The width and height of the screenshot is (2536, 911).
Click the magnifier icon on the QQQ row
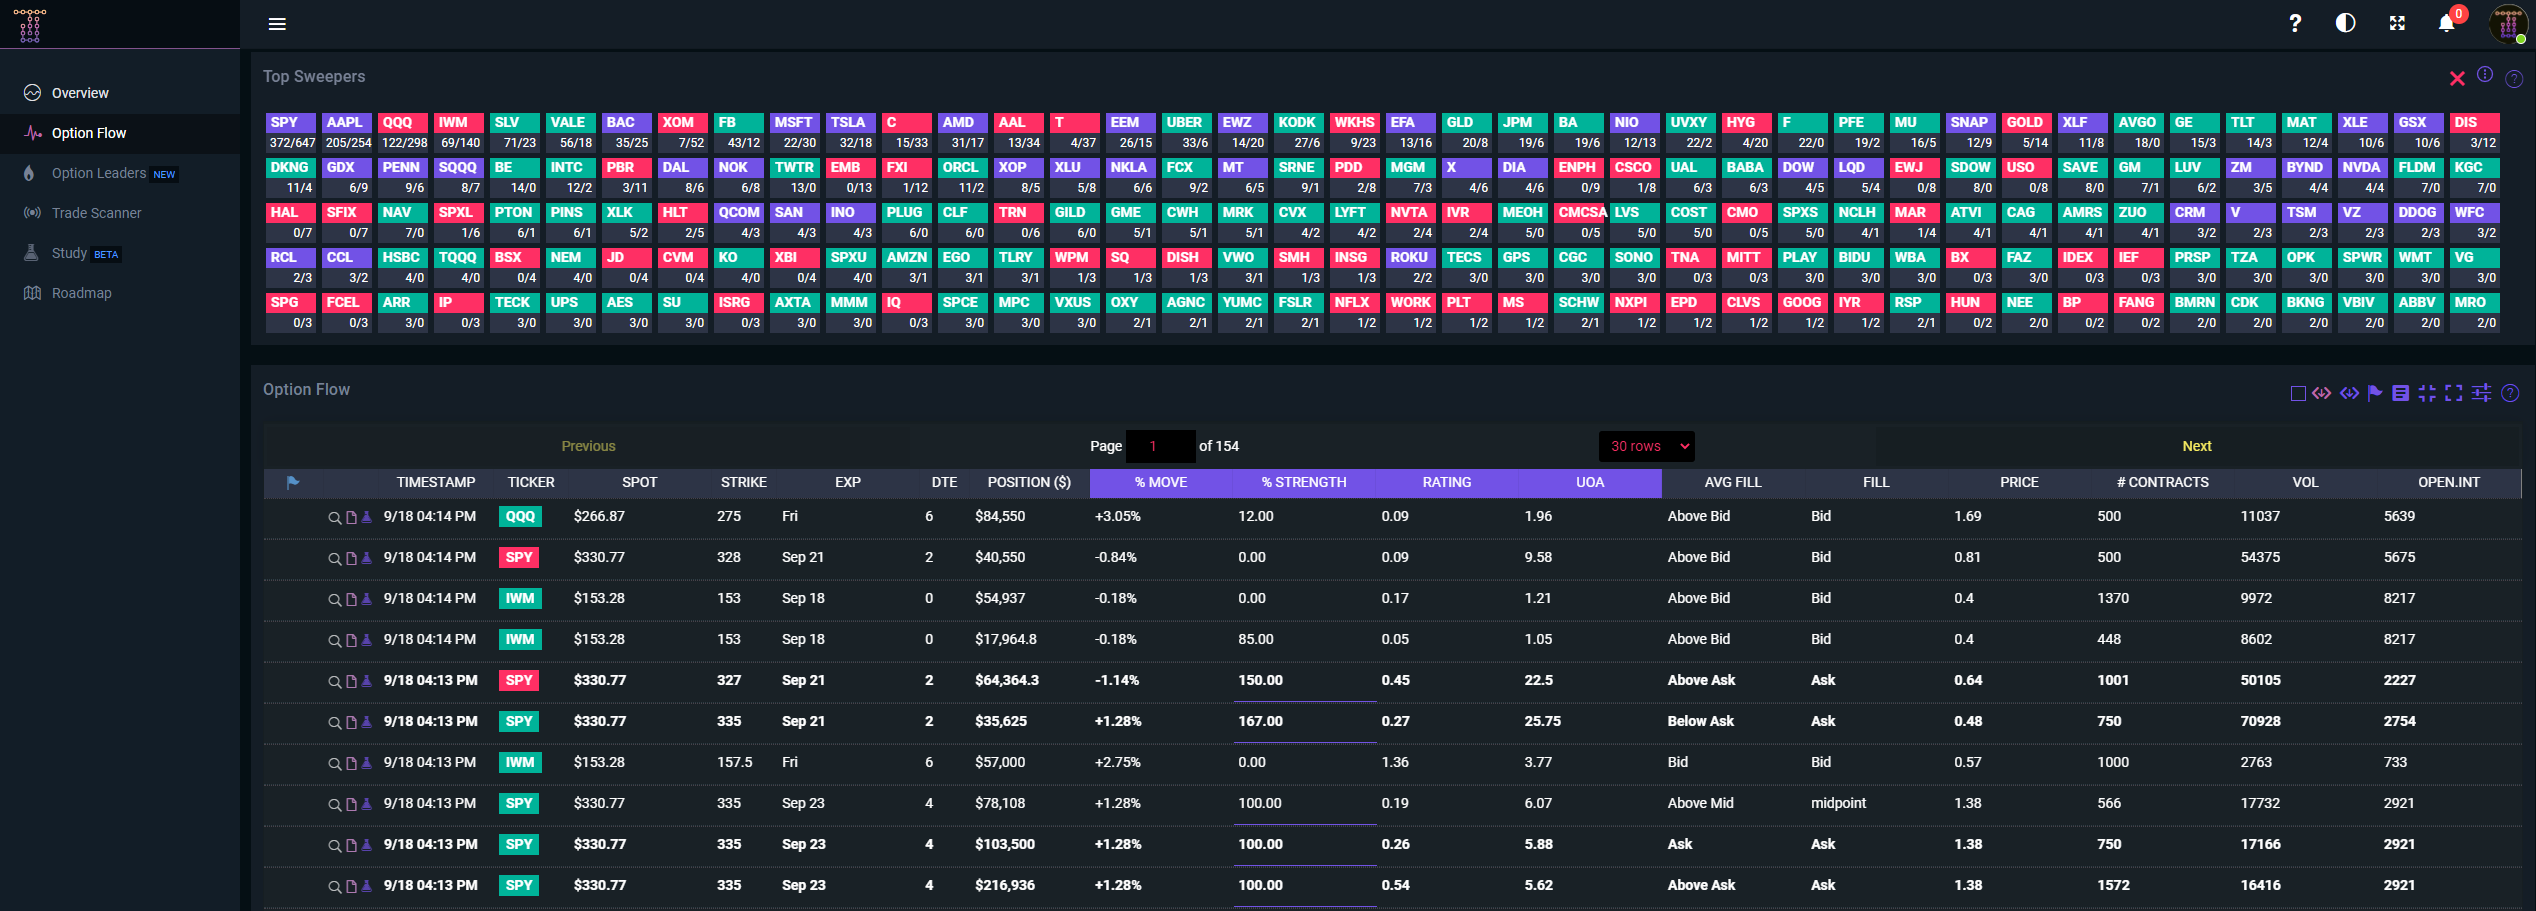click(x=335, y=517)
